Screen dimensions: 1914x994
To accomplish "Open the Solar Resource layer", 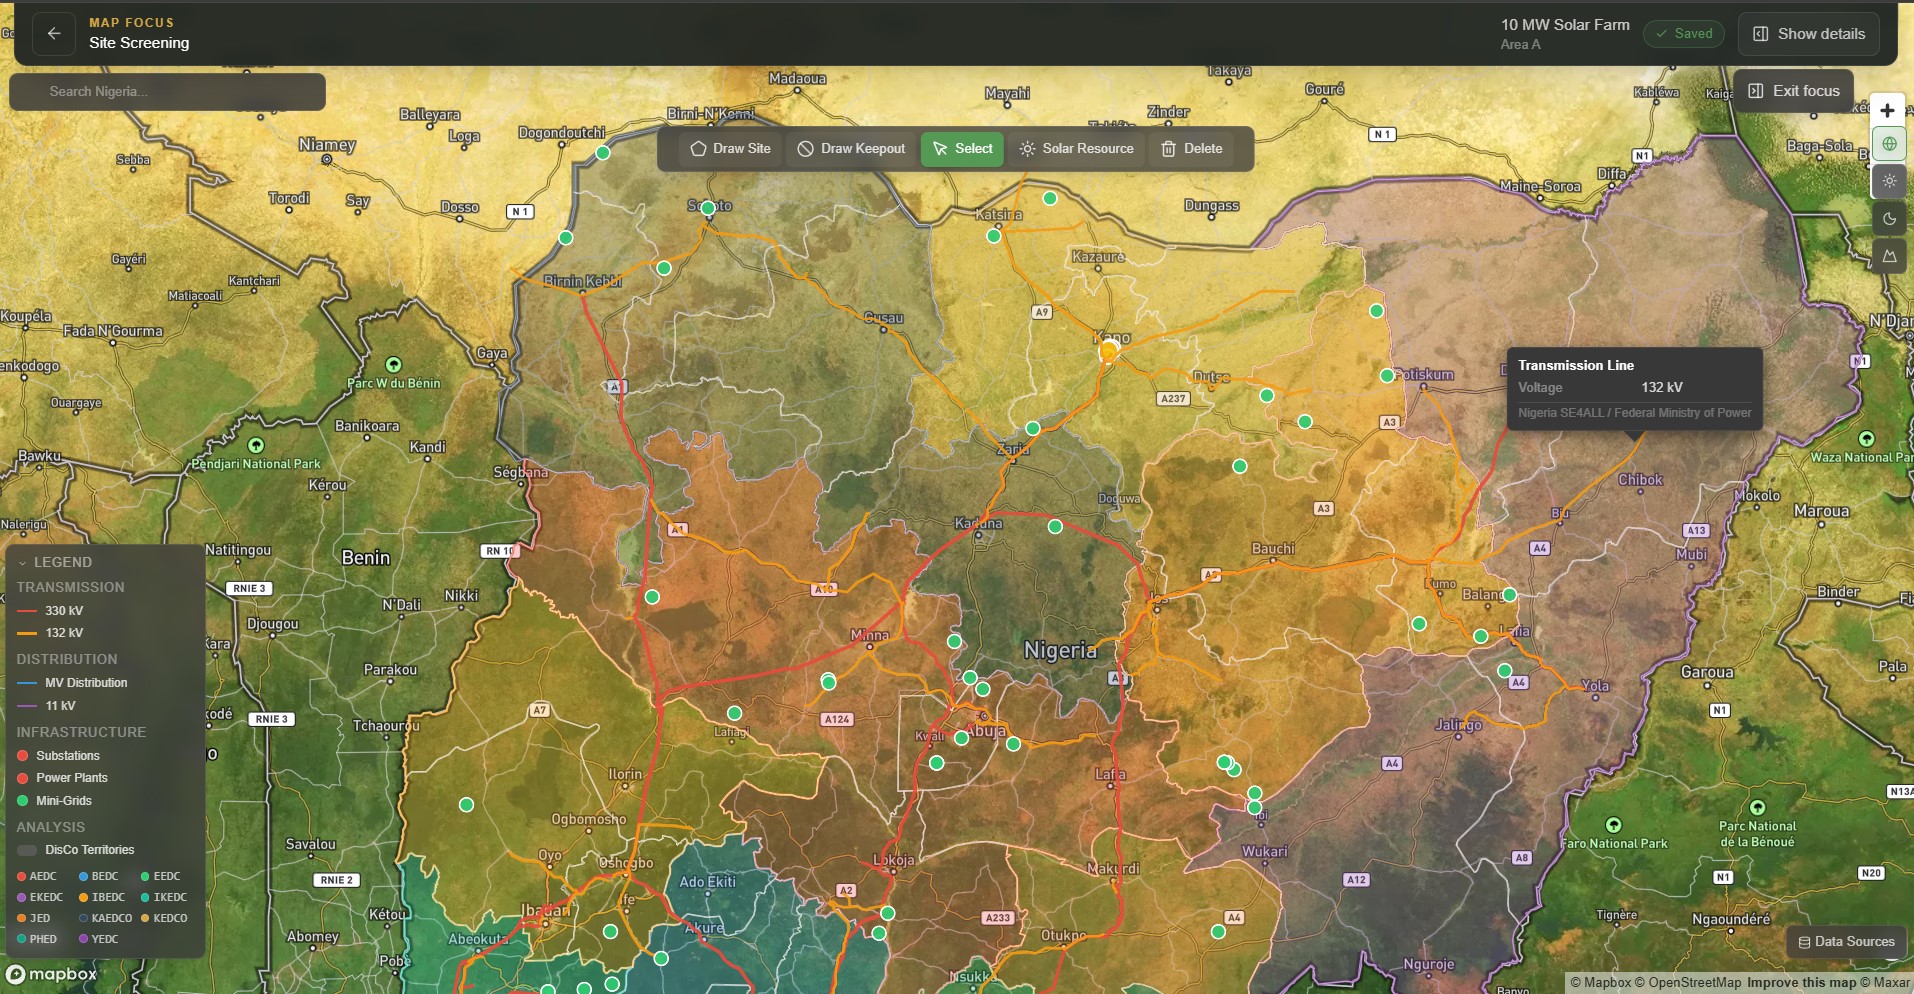I will coord(1076,149).
